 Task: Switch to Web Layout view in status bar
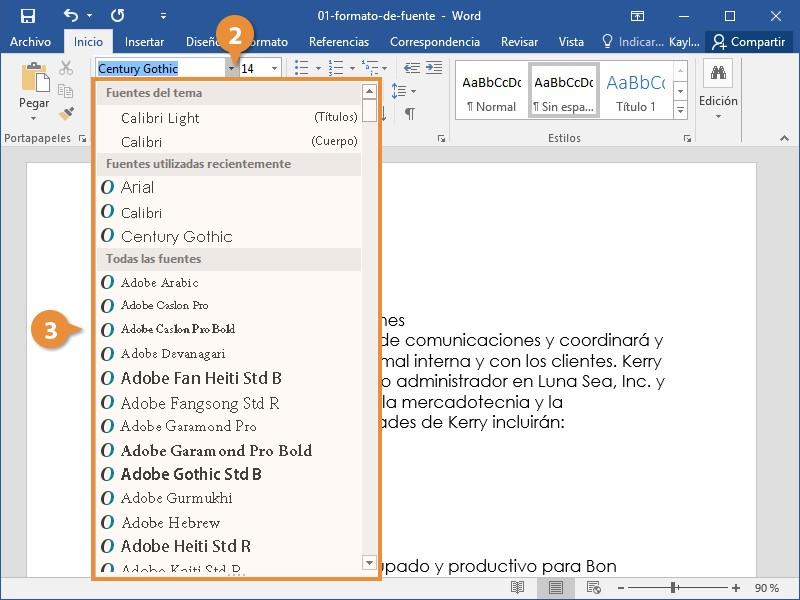point(593,588)
